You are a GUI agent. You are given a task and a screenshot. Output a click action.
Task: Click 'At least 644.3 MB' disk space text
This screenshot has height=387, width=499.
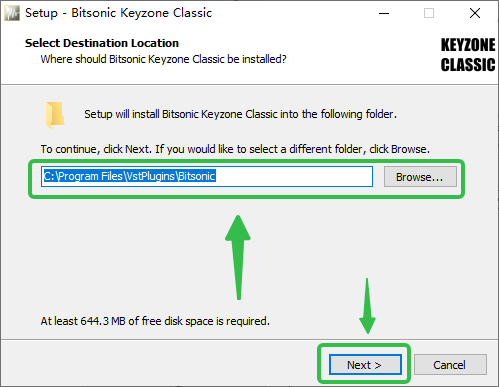pos(155,321)
